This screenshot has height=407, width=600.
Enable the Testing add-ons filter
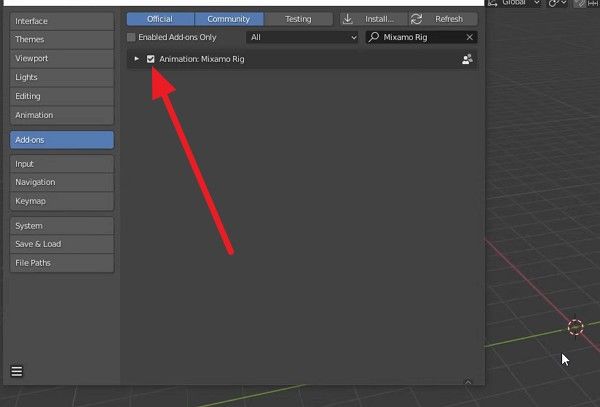[x=298, y=19]
